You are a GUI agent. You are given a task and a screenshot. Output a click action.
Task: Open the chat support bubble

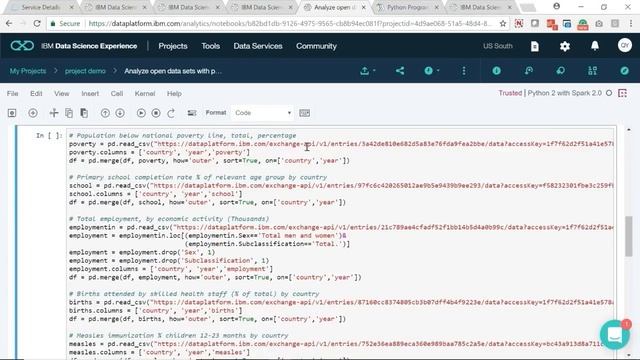[x=615, y=335]
